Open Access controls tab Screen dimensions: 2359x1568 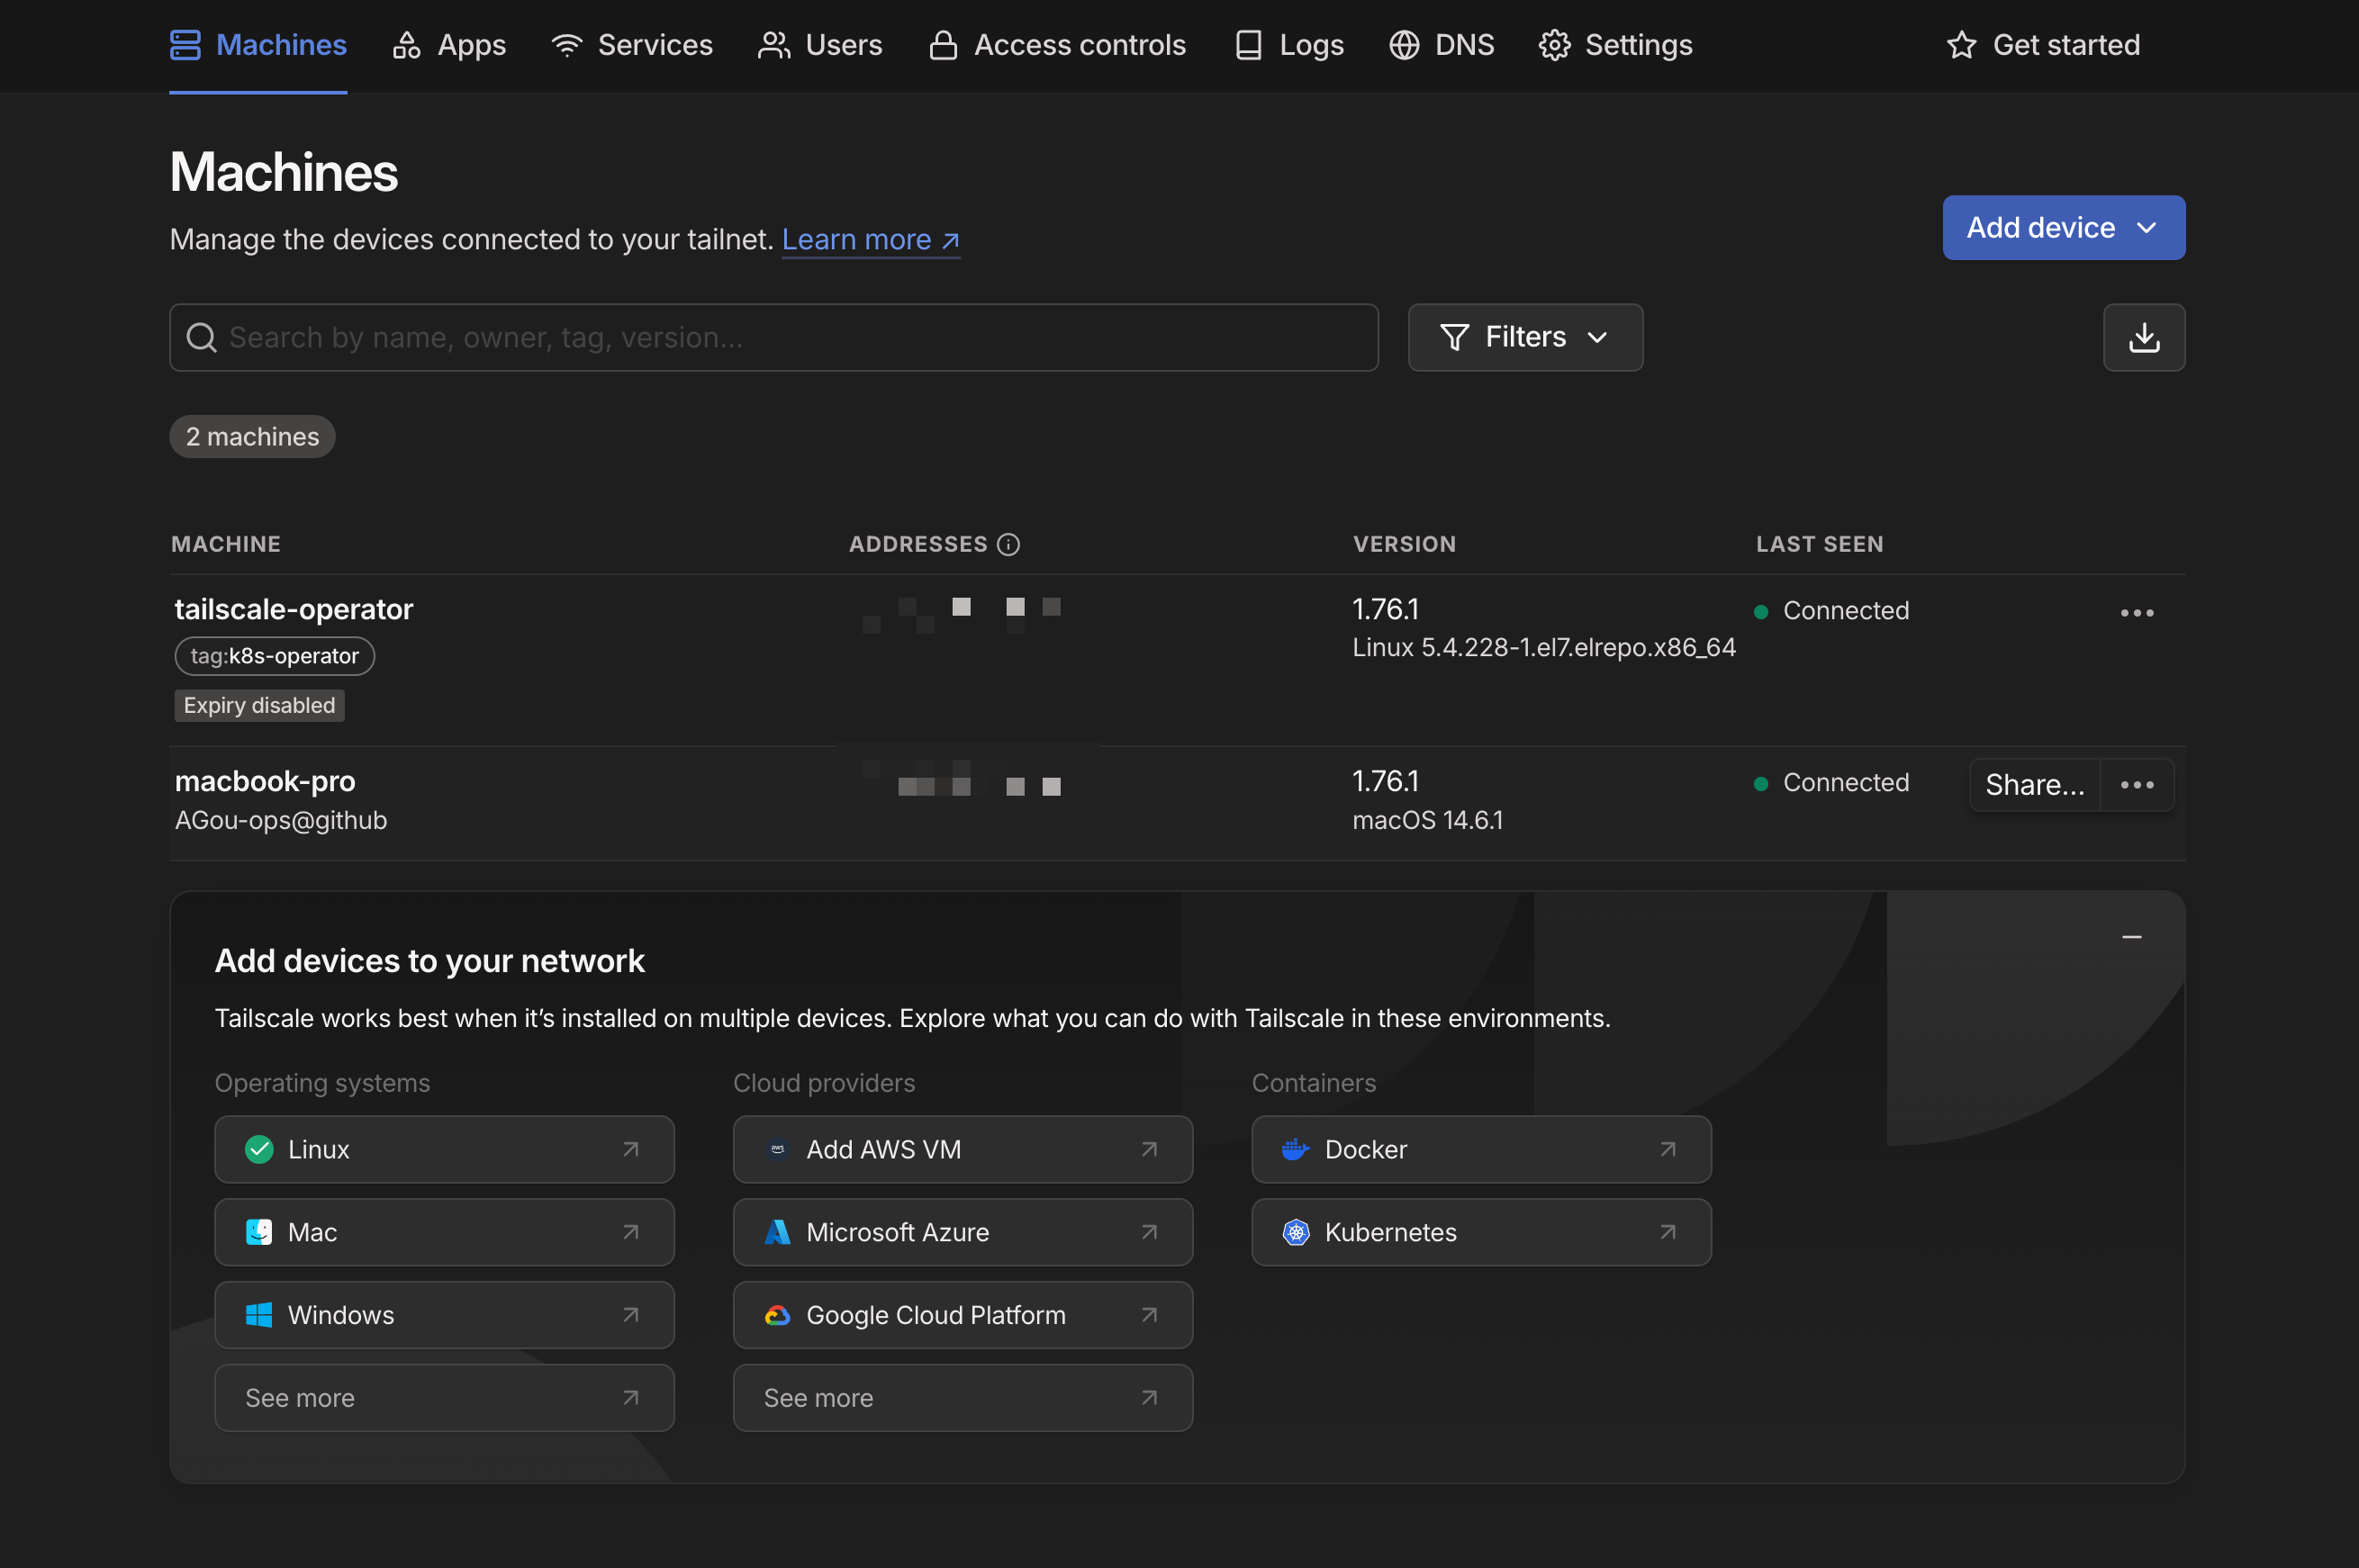[1057, 45]
